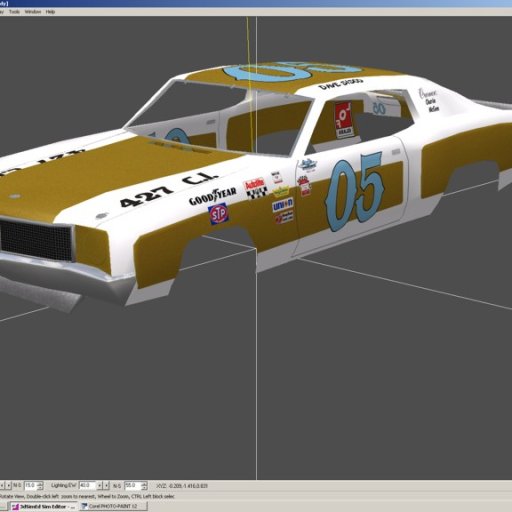
Task: Nudge Lighting E/W left with arrow button
Action: click(x=99, y=485)
